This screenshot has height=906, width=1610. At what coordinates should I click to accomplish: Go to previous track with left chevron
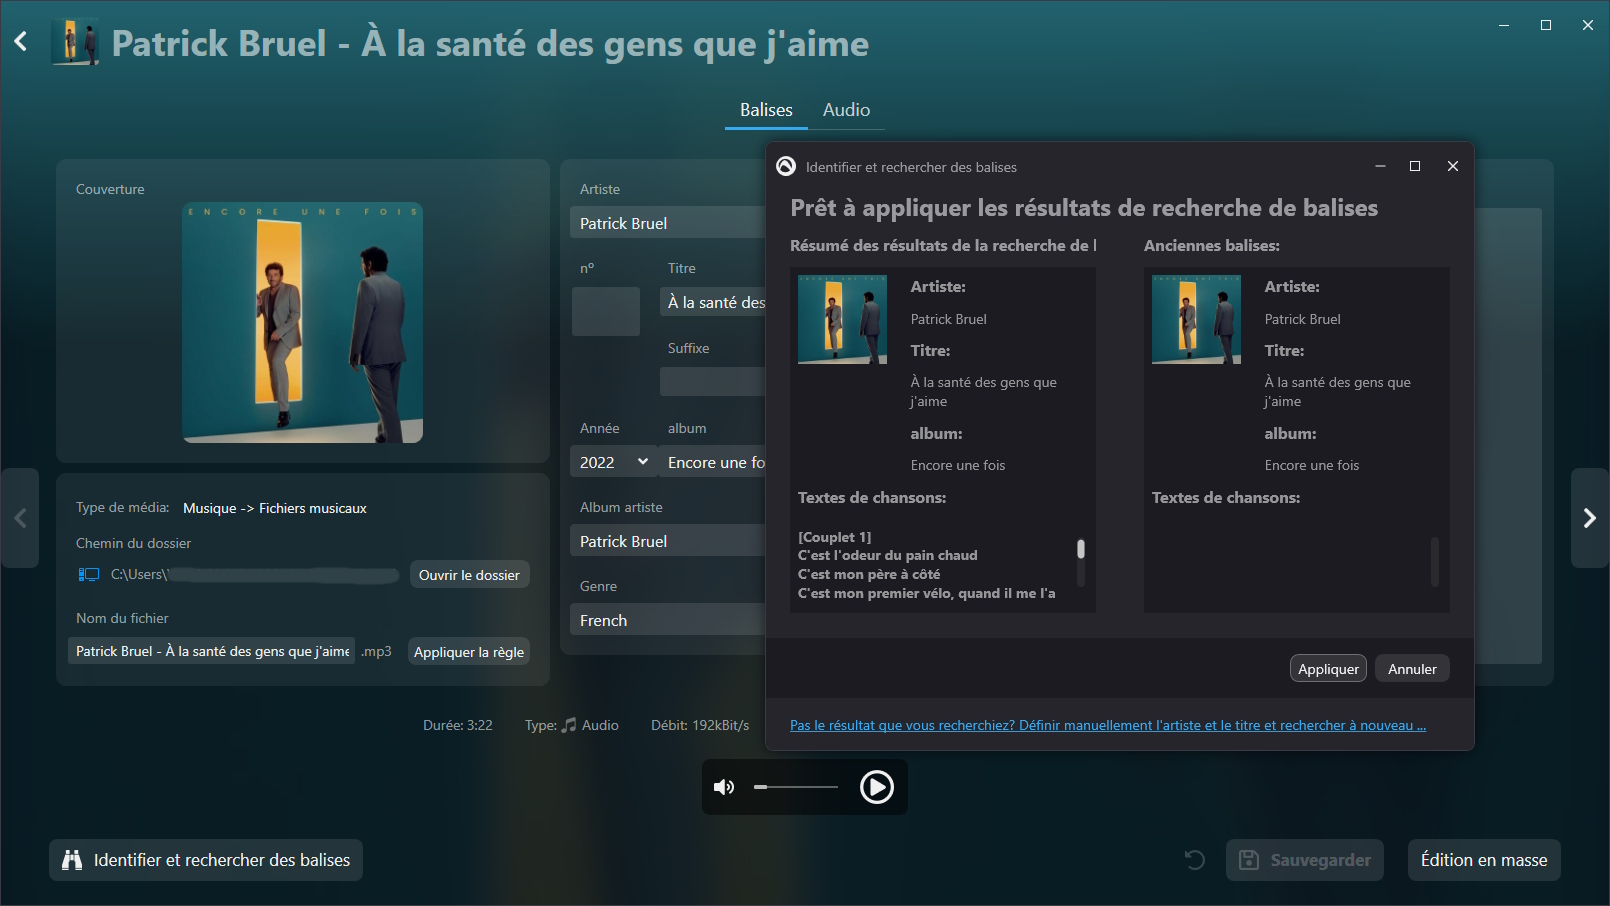click(x=20, y=518)
